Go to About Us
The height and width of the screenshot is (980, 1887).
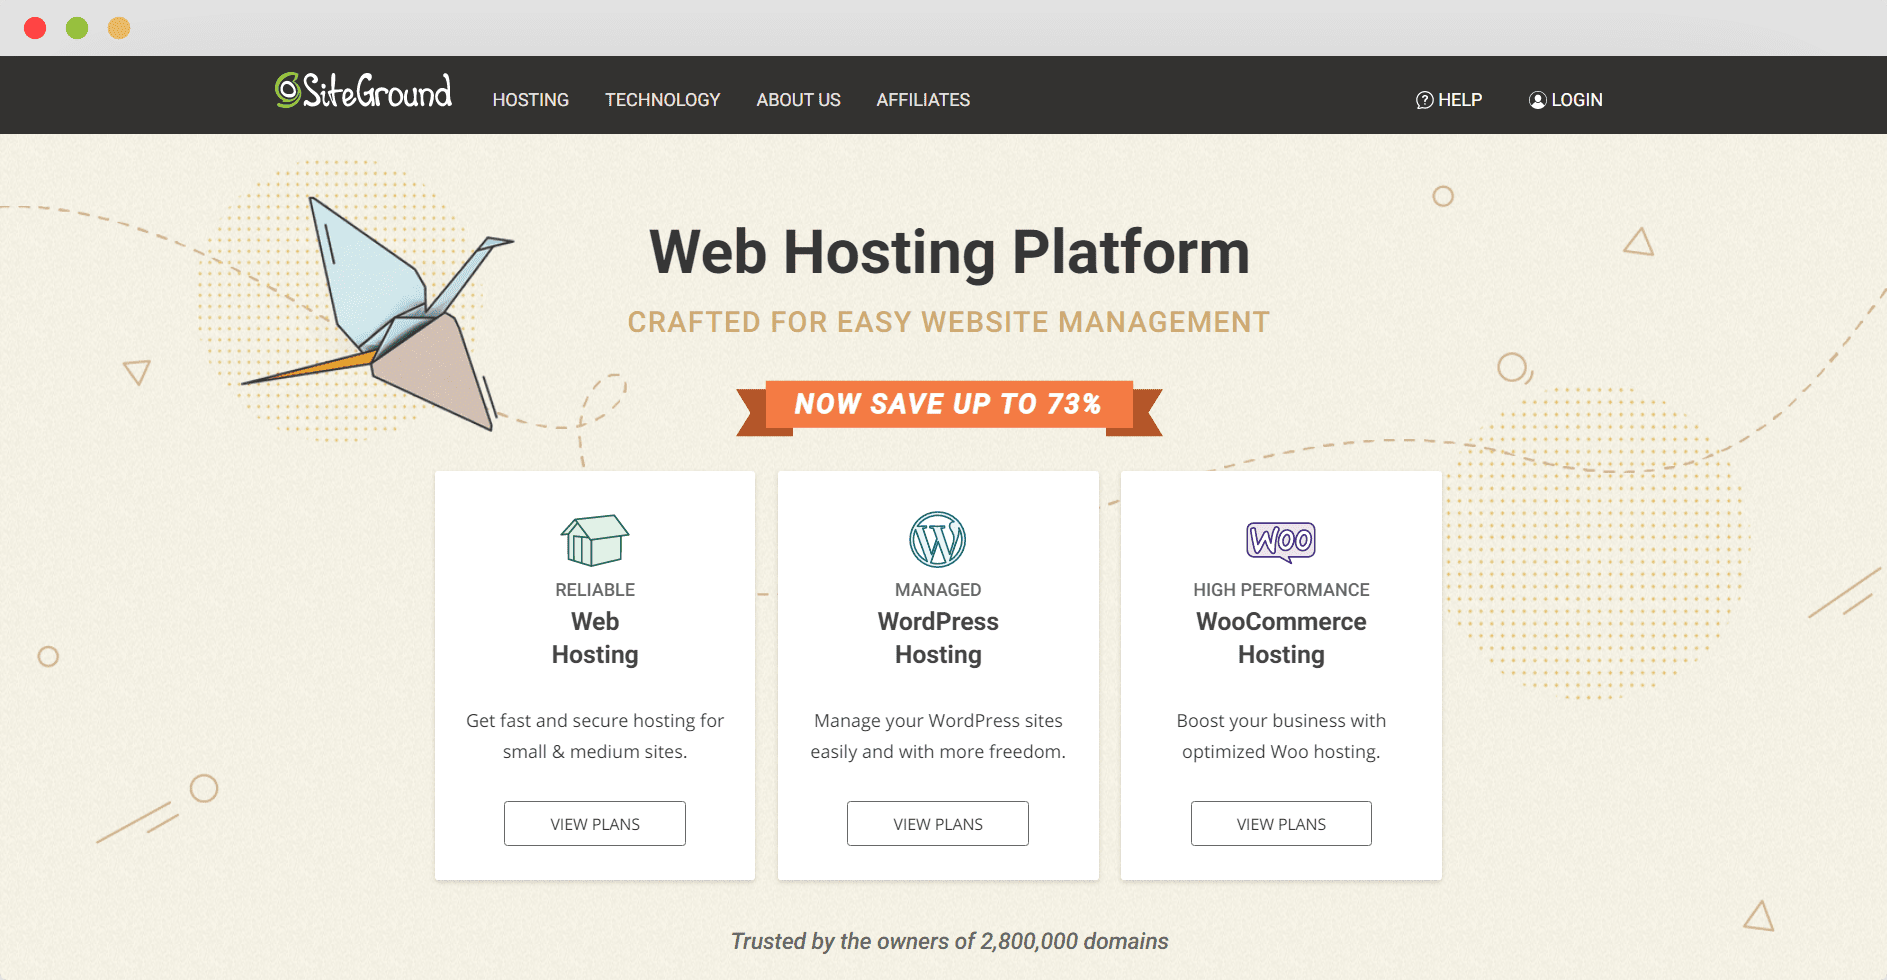[x=798, y=100]
